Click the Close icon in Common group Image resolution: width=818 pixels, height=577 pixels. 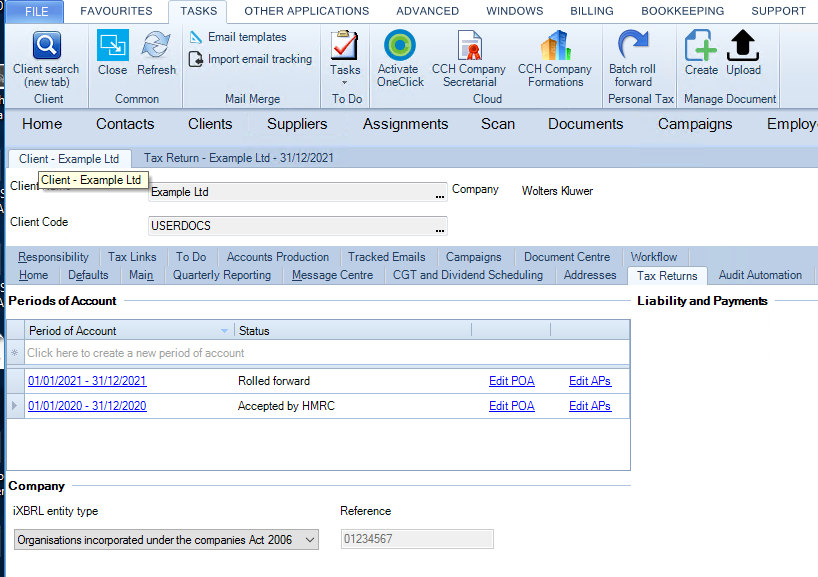112,45
